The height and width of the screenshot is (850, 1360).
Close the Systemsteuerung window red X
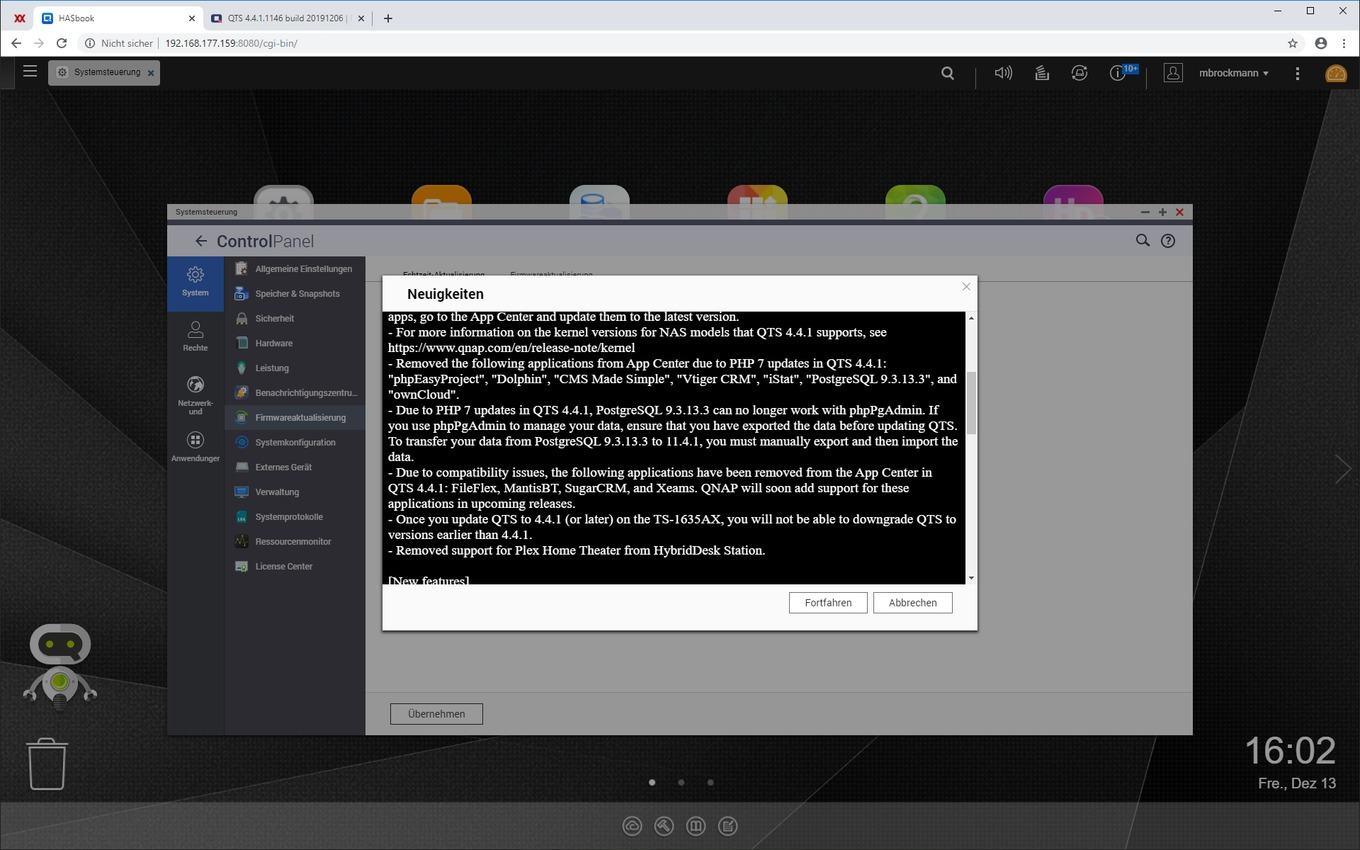point(1179,212)
